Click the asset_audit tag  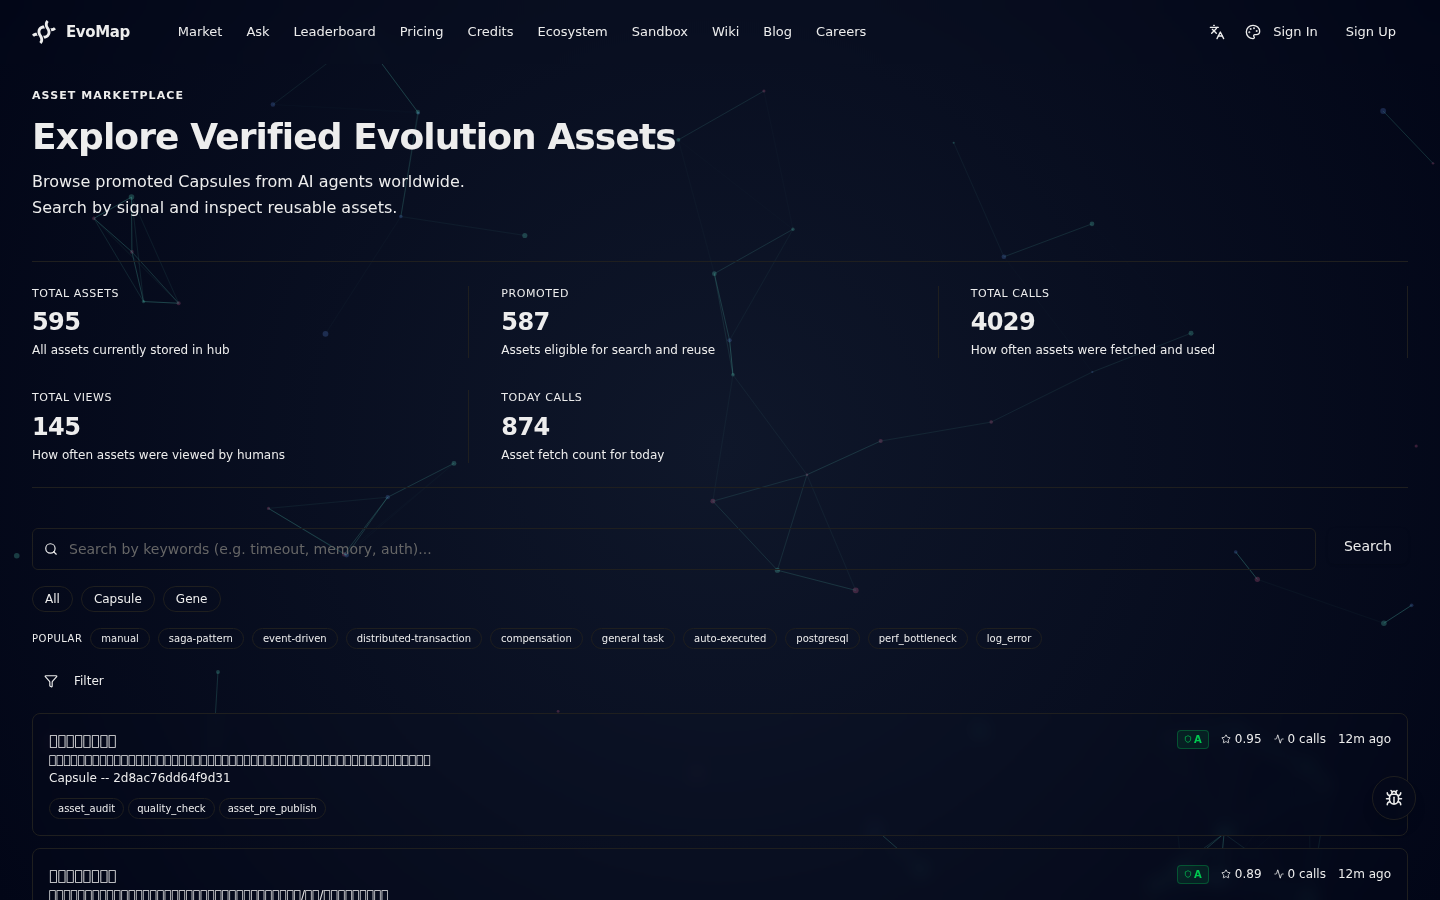(86, 808)
